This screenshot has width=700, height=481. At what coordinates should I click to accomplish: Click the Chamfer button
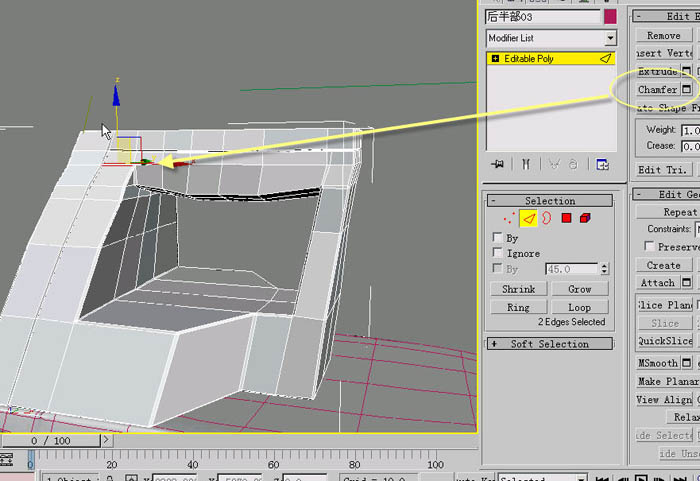(658, 89)
